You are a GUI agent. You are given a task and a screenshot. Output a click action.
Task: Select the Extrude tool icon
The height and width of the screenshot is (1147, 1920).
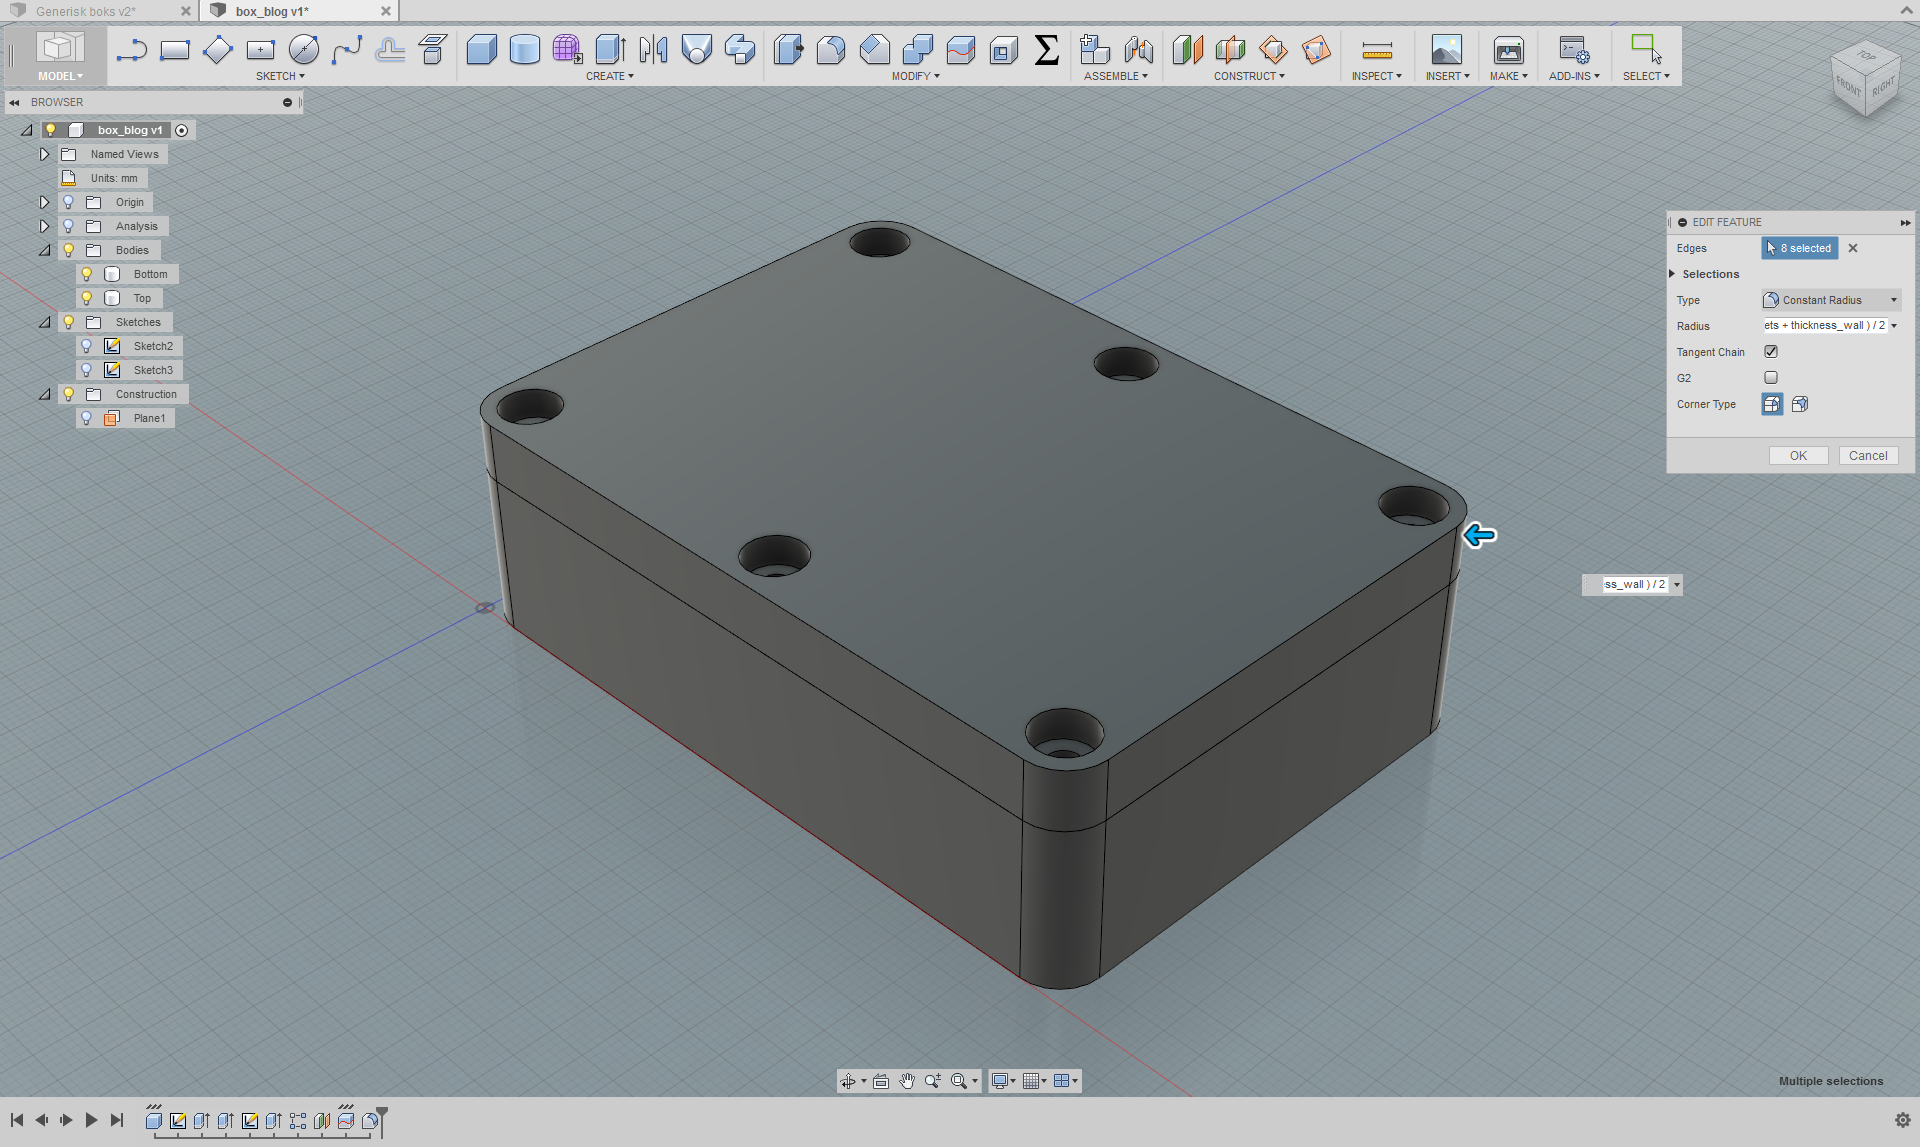click(610, 49)
